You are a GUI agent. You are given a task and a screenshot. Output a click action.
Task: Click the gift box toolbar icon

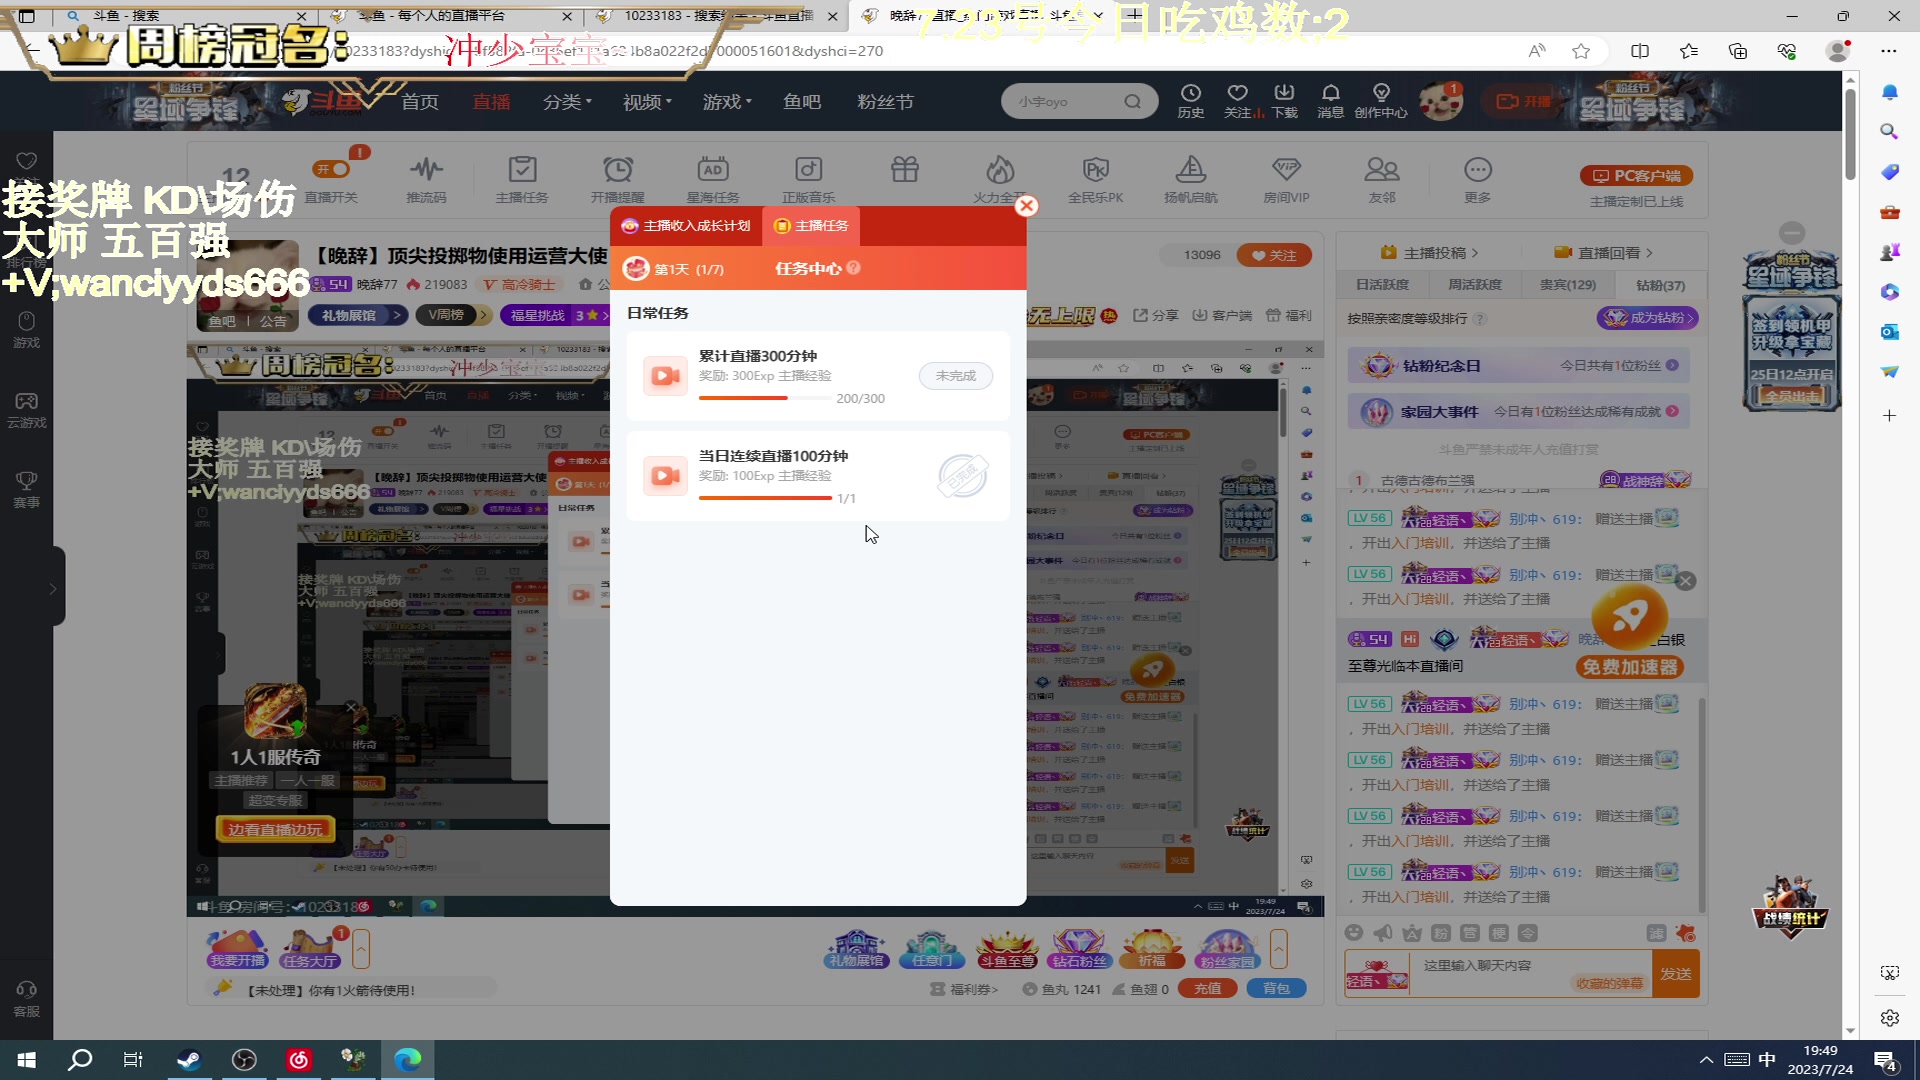point(905,170)
